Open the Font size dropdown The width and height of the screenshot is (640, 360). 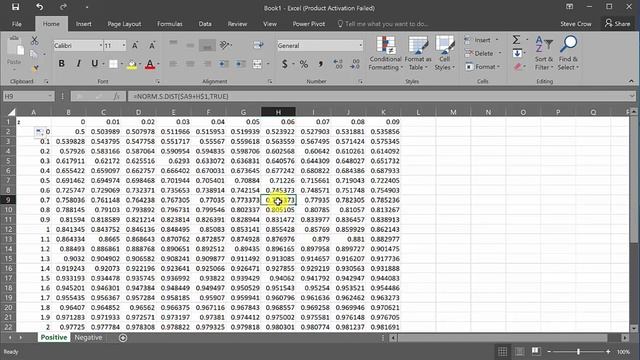(x=124, y=45)
